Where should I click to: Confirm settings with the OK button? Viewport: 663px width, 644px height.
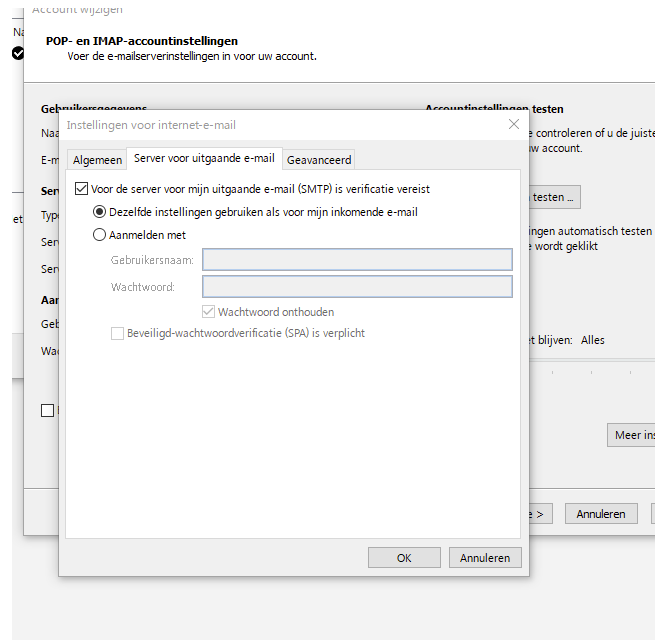point(404,558)
